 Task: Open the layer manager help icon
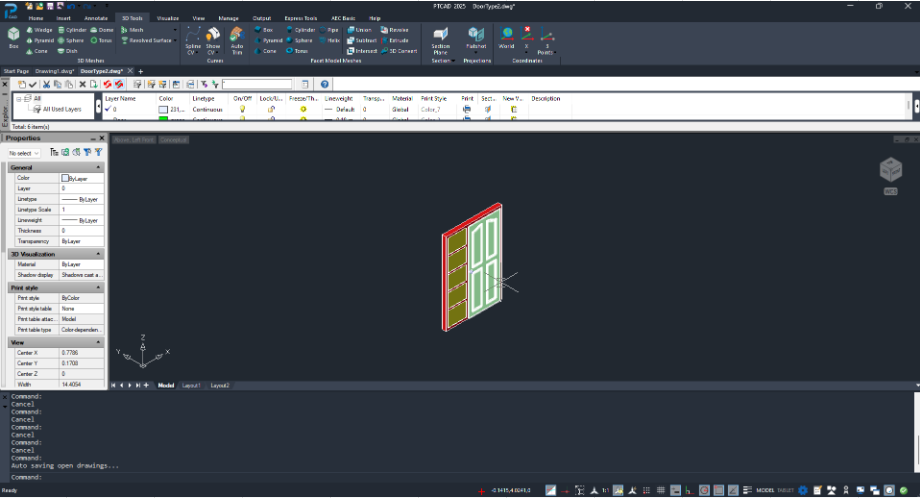(324, 84)
